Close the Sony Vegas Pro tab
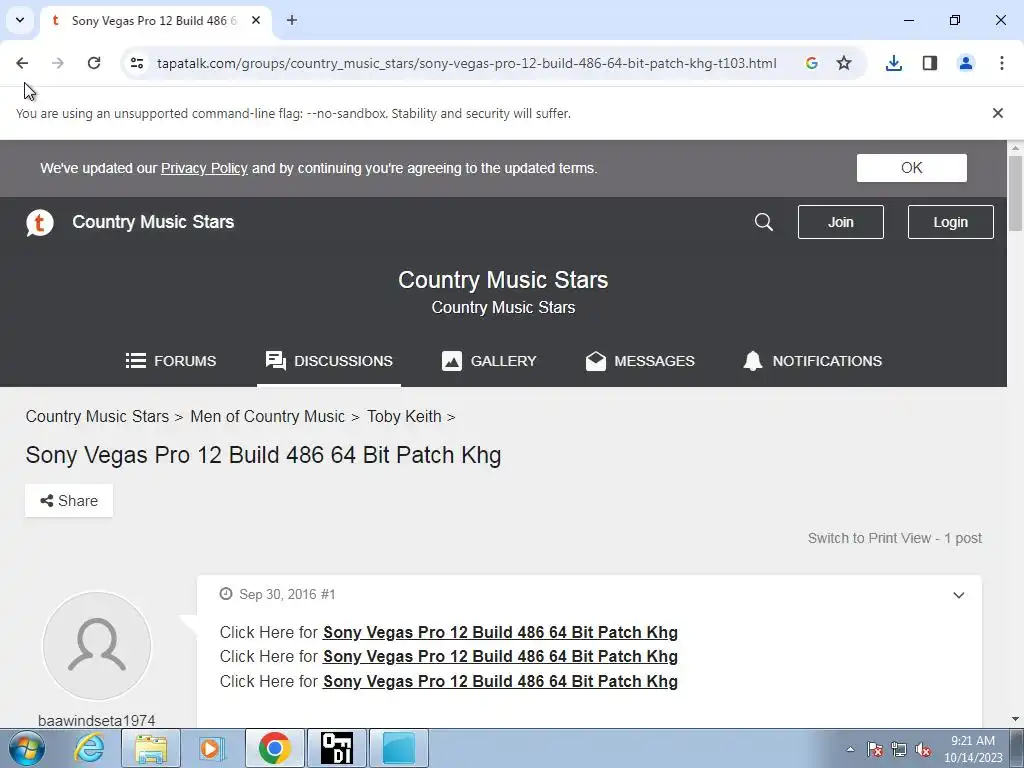Image resolution: width=1024 pixels, height=768 pixels. point(256,20)
